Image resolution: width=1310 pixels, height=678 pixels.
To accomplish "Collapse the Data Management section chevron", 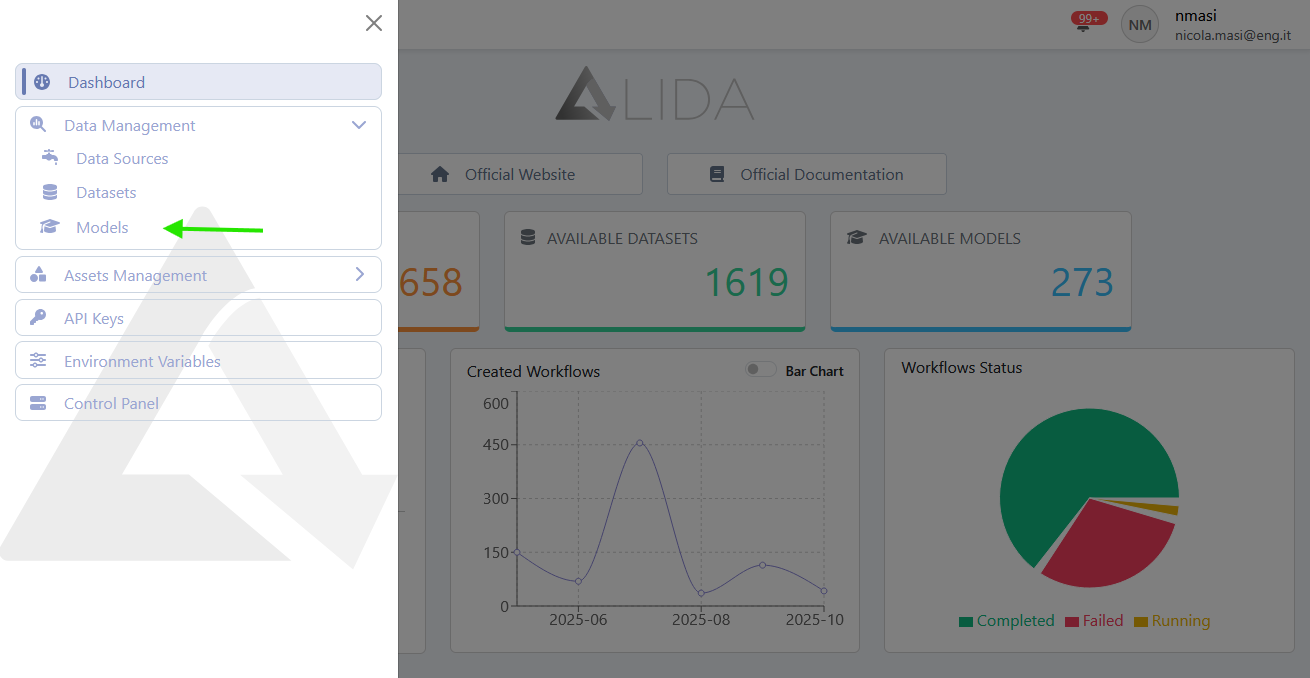I will point(359,125).
